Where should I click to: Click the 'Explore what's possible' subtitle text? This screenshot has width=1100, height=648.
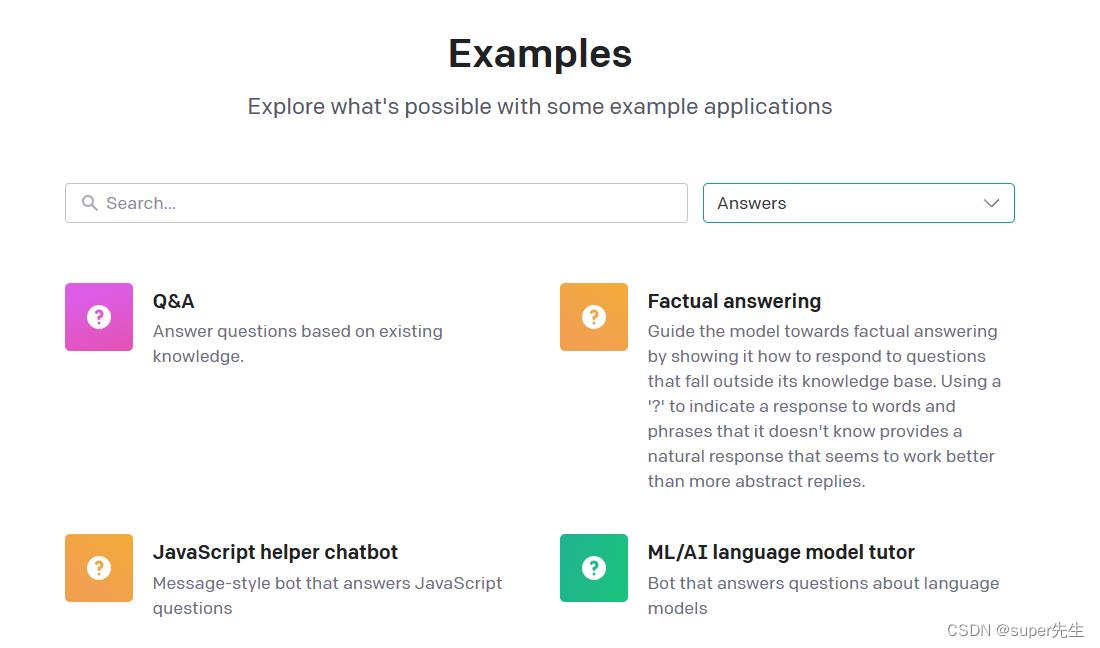click(539, 107)
